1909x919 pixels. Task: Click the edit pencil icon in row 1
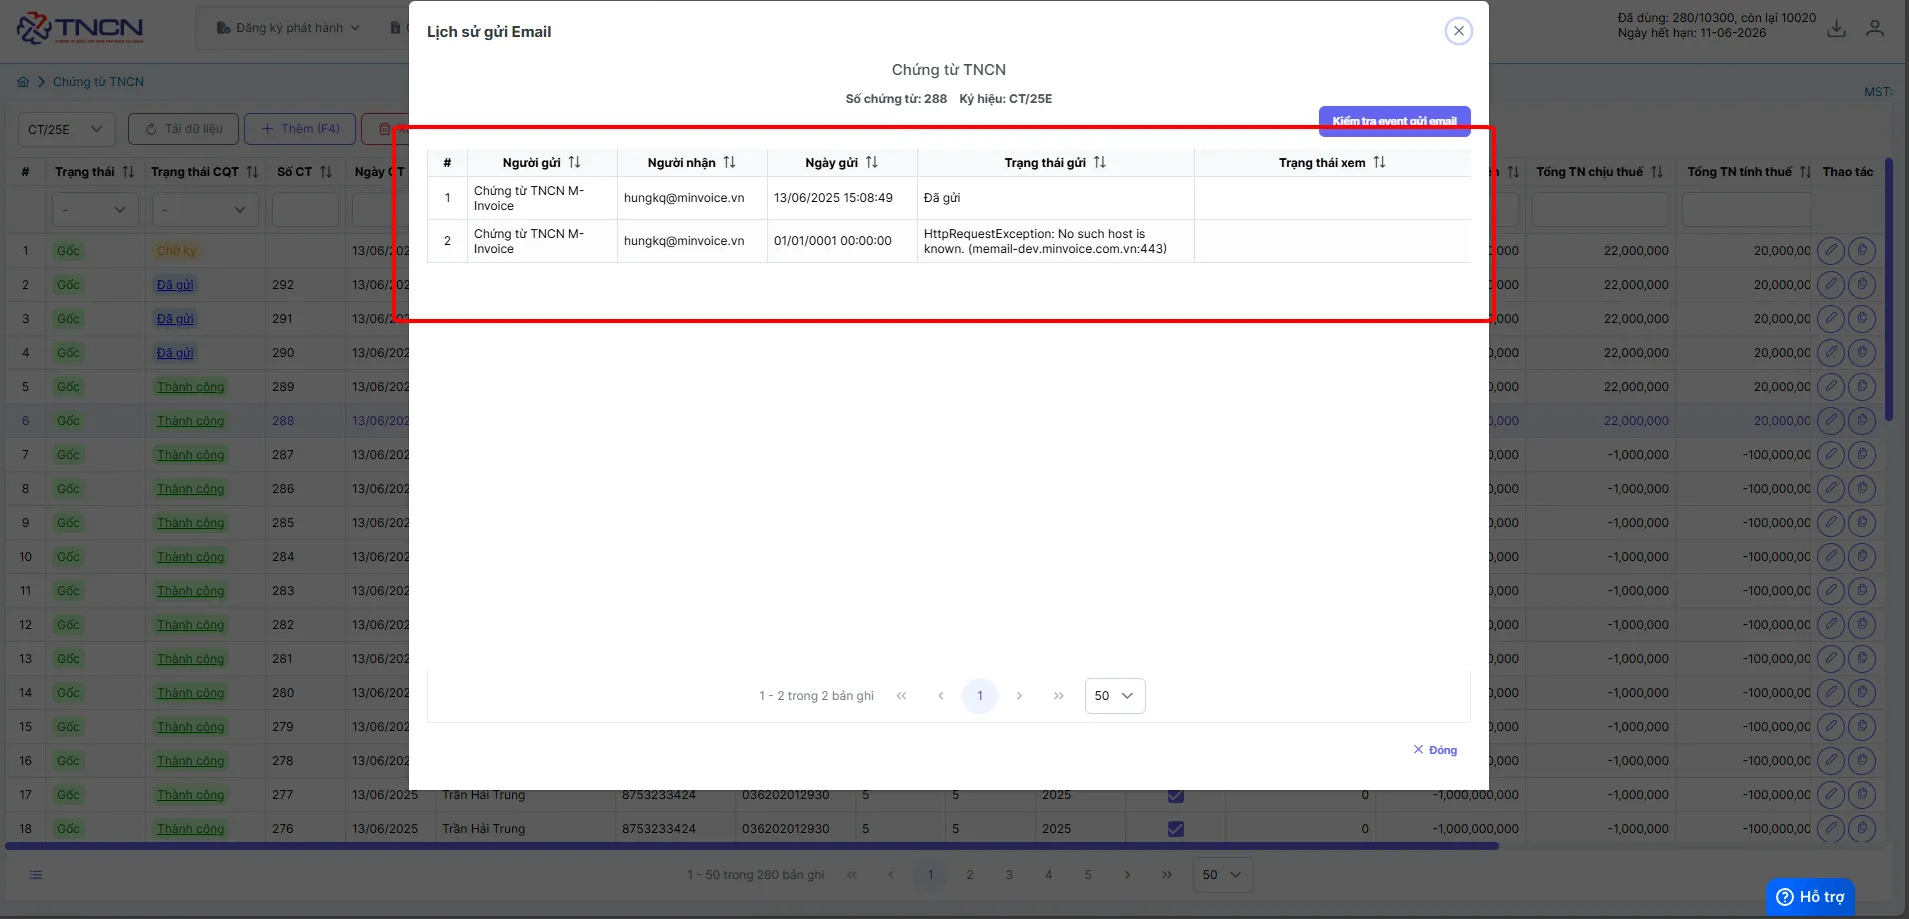pos(1831,251)
